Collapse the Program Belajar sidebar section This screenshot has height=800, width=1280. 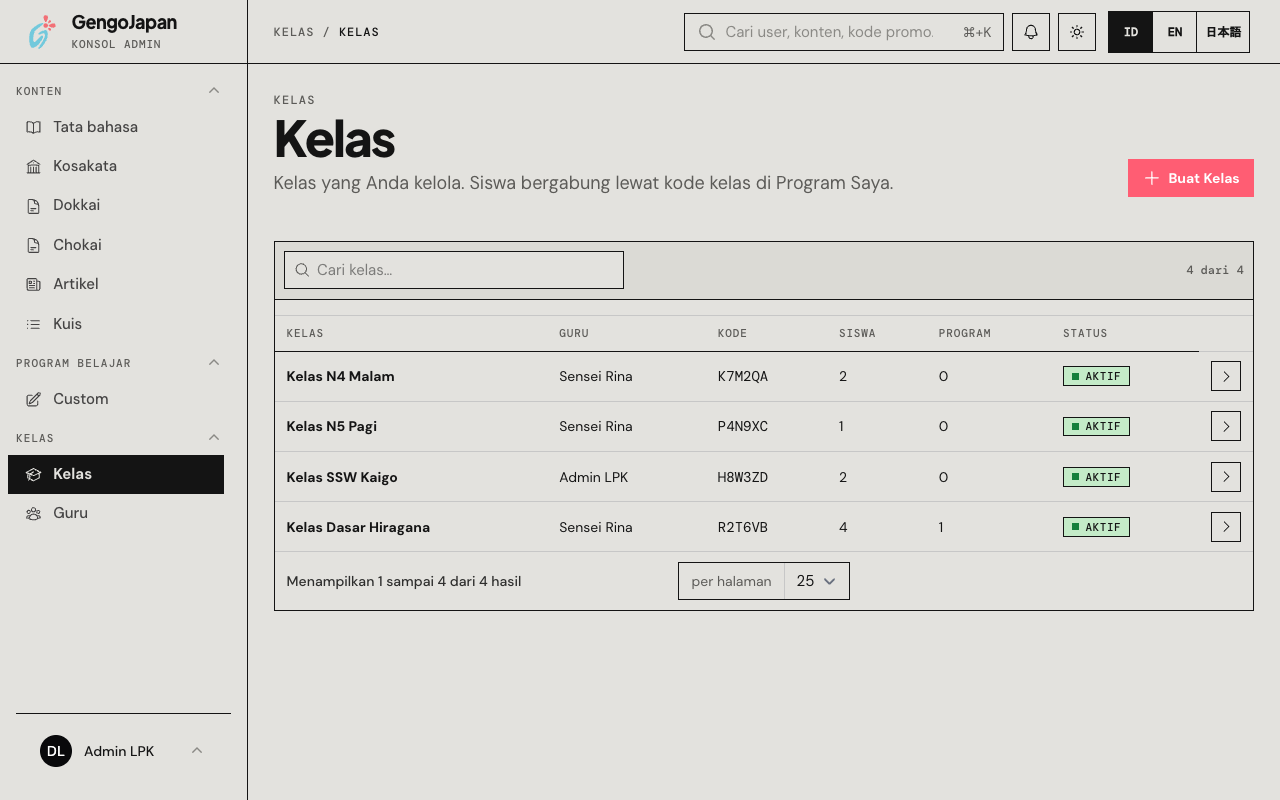[x=214, y=363]
